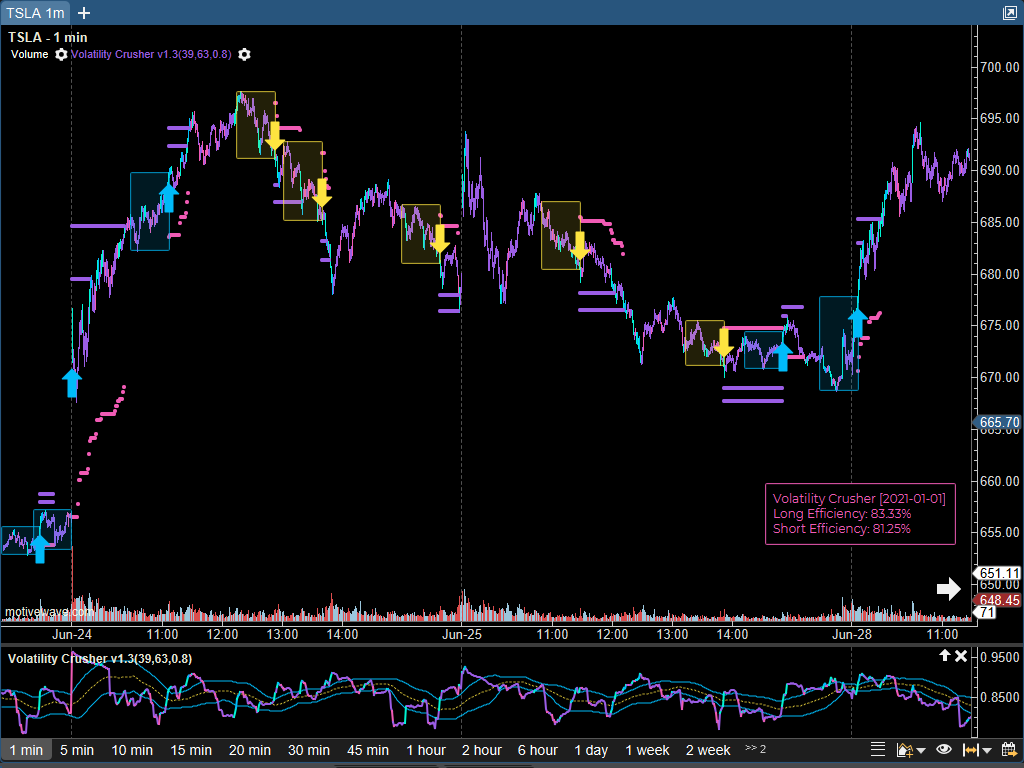Click the white scroll-to-latest-bar arrow
This screenshot has width=1024, height=768.
coord(949,588)
